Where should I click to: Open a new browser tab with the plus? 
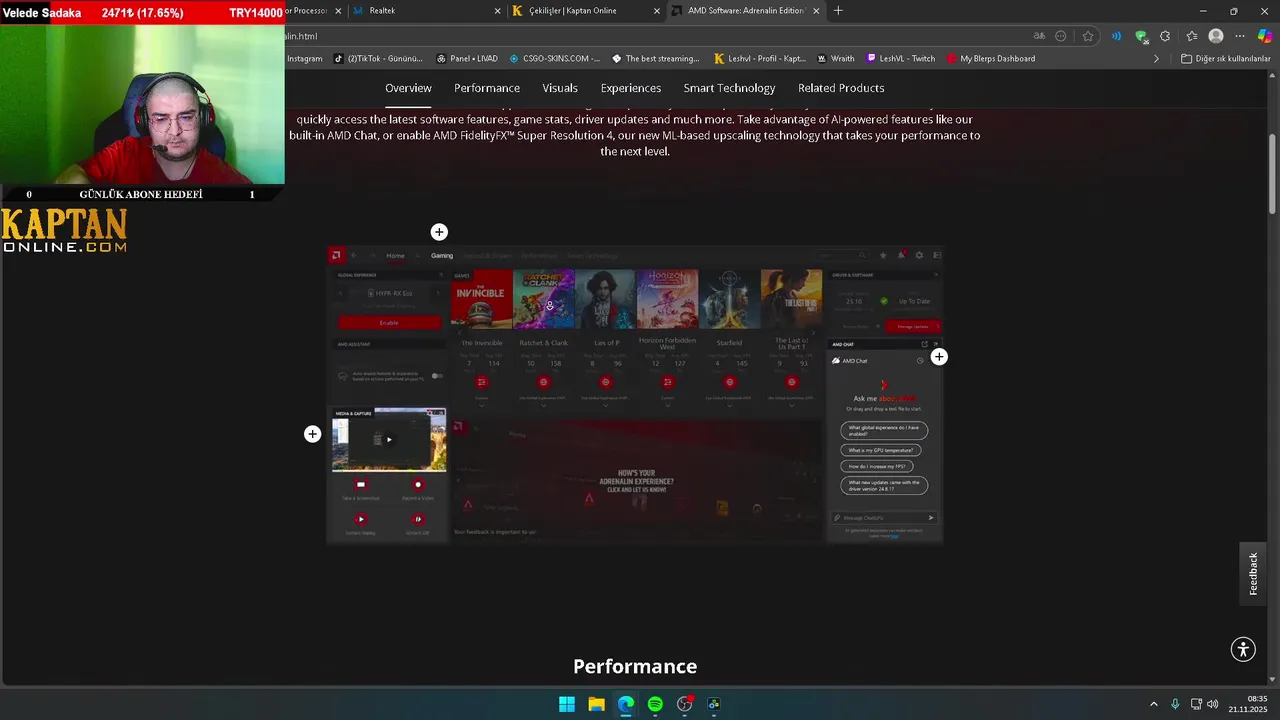pos(838,11)
